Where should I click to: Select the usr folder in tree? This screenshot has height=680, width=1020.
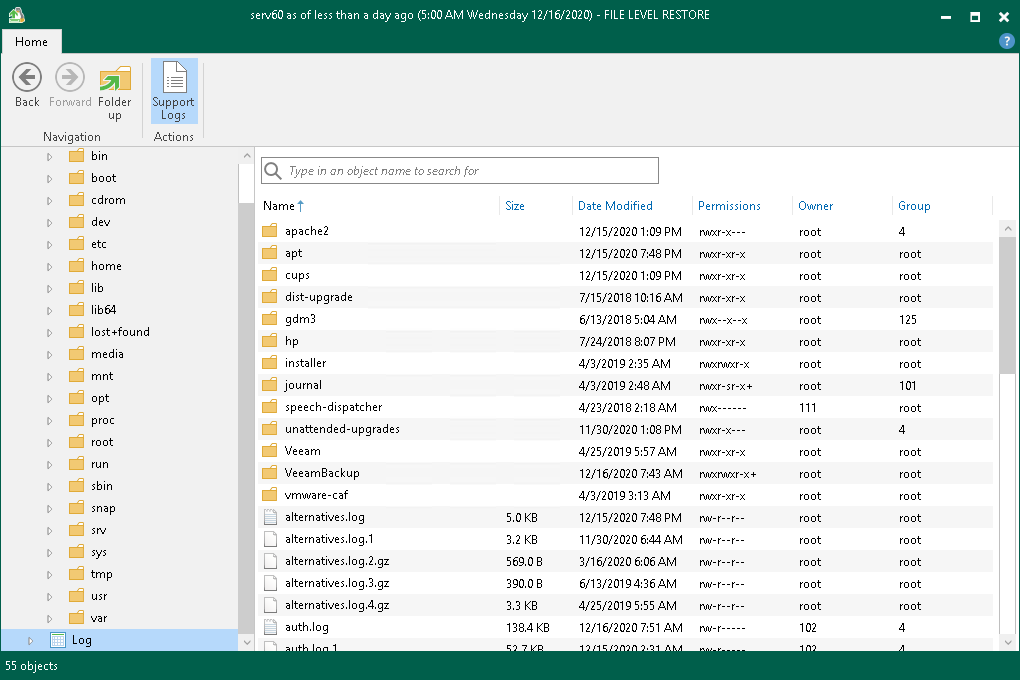99,596
